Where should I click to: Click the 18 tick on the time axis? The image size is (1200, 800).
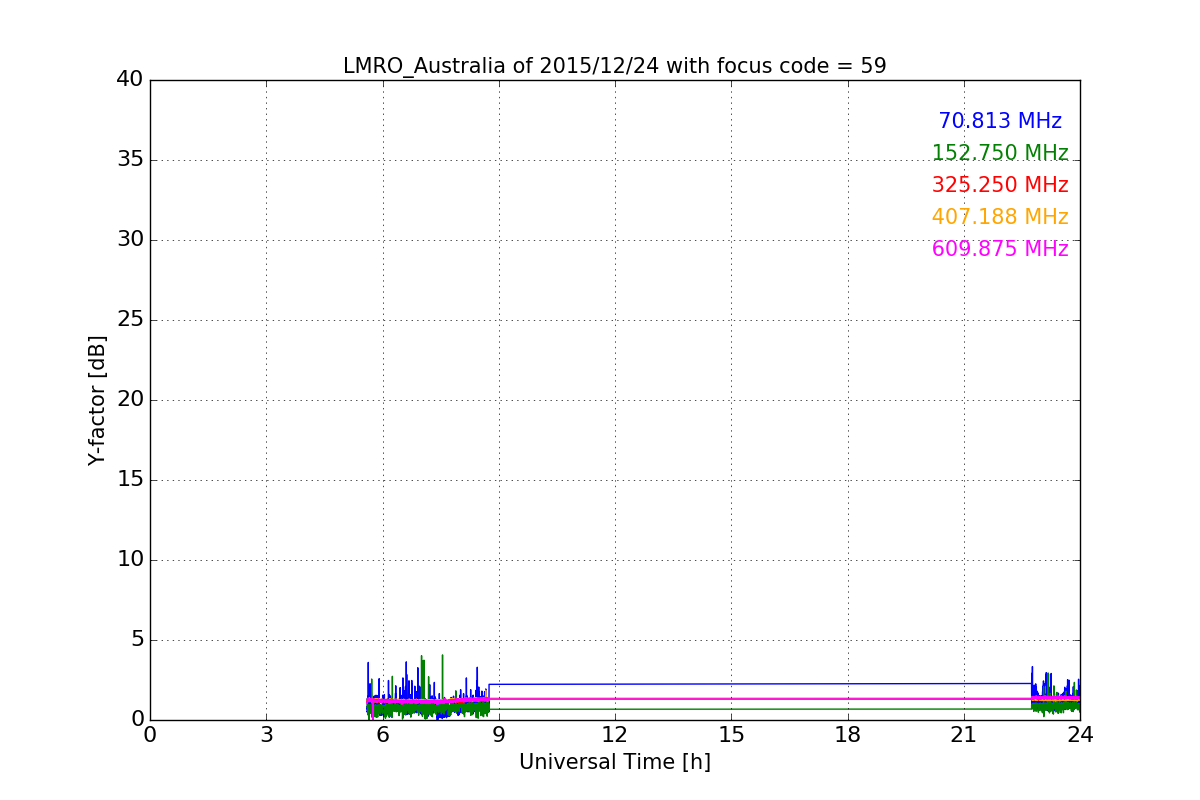848,735
